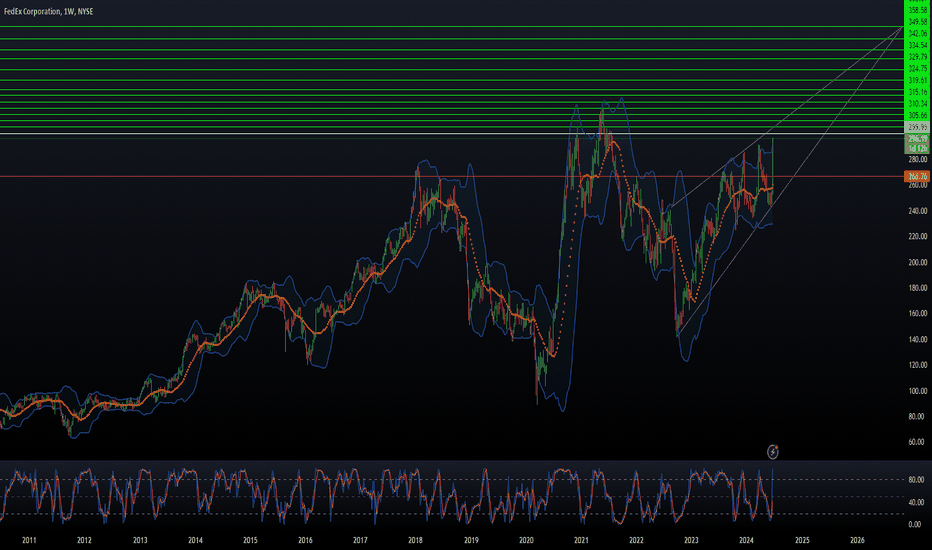Image resolution: width=932 pixels, height=550 pixels.
Task: Click the 329.79 green price label
Action: [918, 57]
